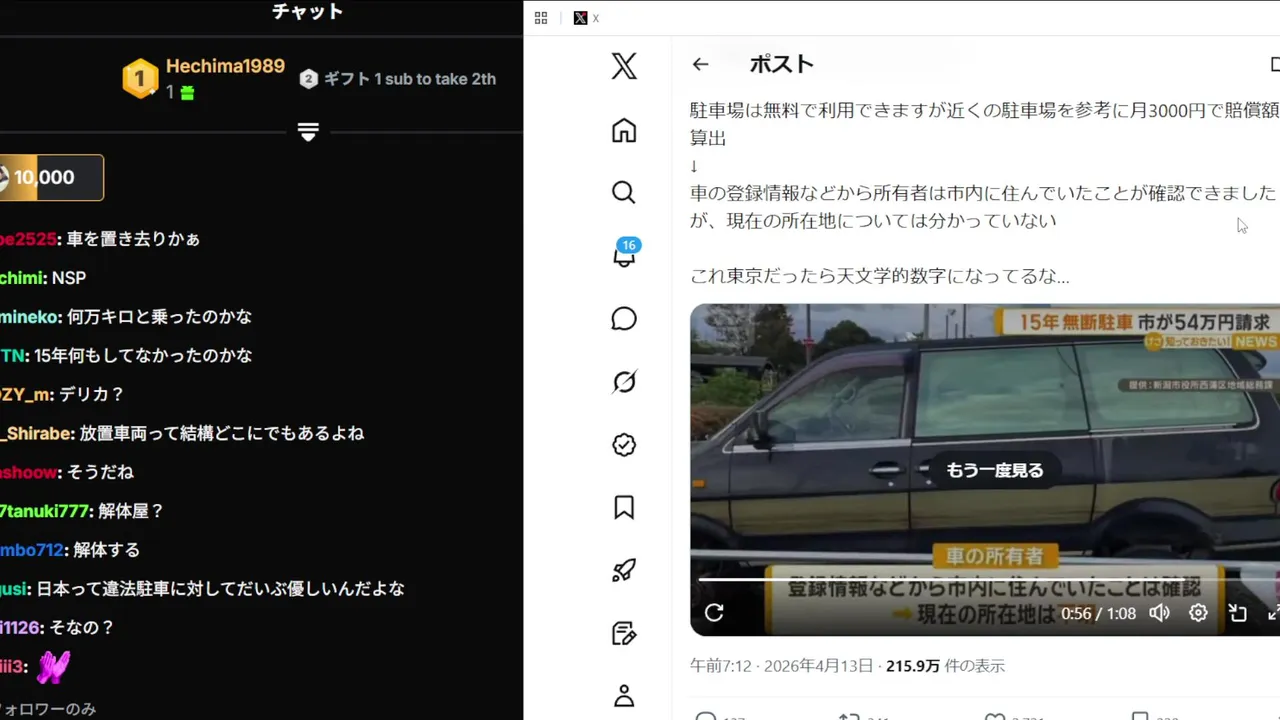Click chat message 15年何もしてなかったのかな

(x=143, y=356)
